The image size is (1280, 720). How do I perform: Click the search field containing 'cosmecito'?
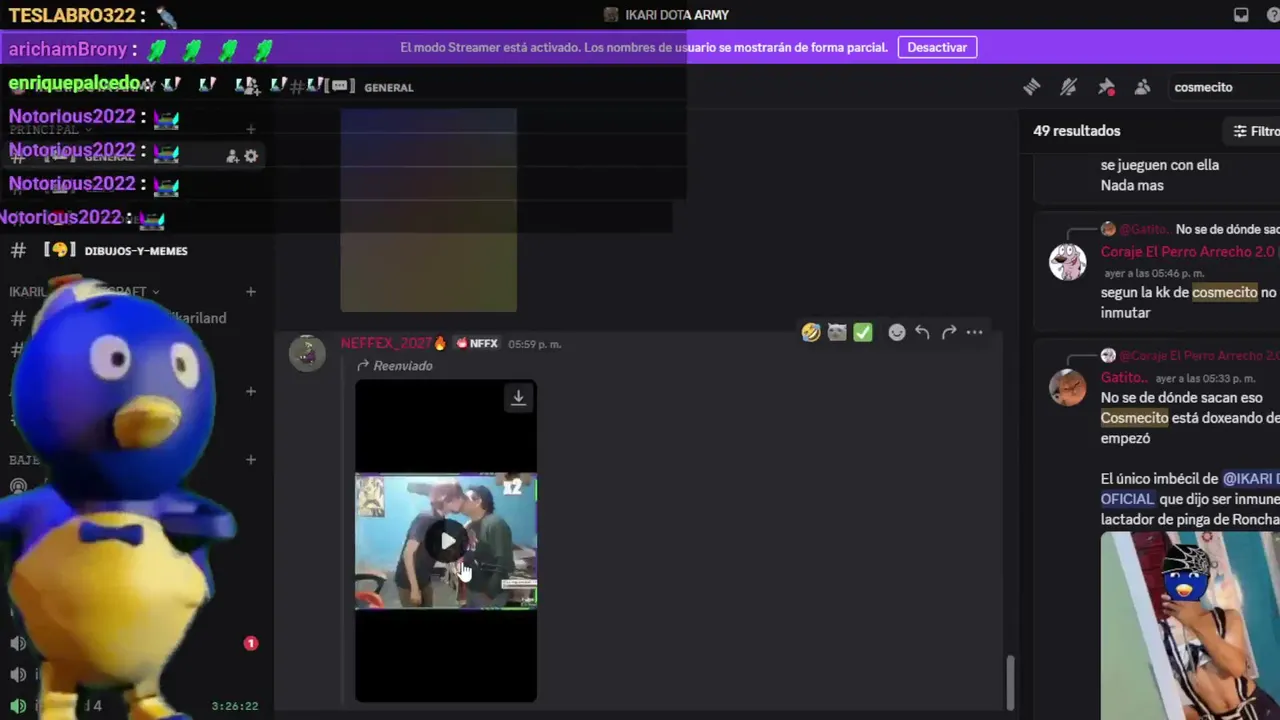pyautogui.click(x=1224, y=87)
